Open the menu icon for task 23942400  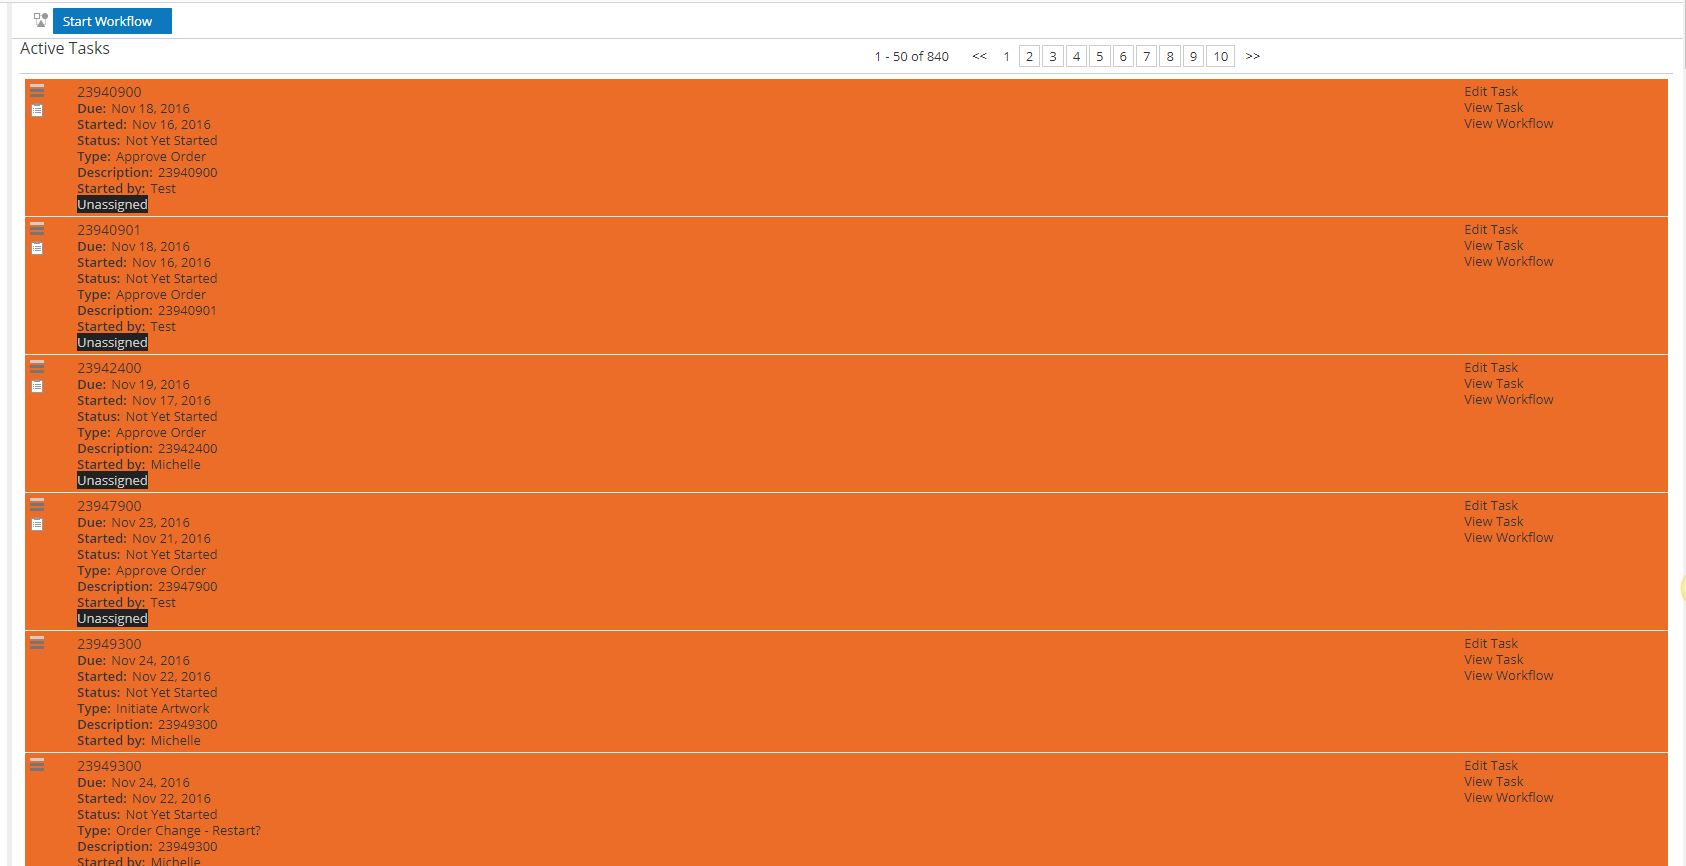point(37,367)
